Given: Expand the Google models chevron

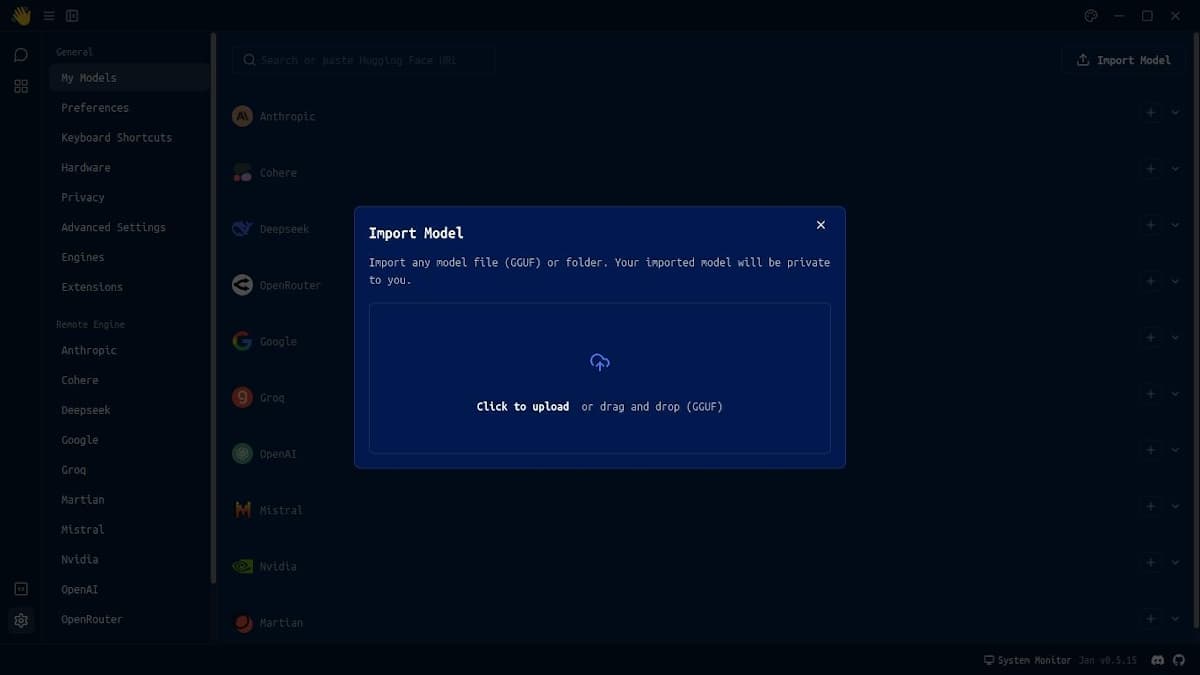Looking at the screenshot, I should click(1176, 338).
